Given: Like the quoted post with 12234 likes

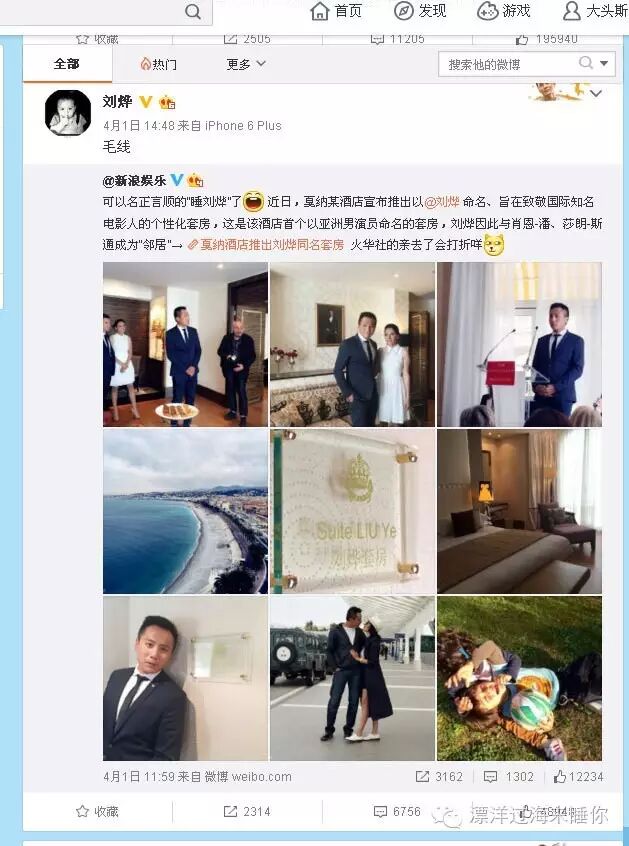Looking at the screenshot, I should [x=560, y=776].
